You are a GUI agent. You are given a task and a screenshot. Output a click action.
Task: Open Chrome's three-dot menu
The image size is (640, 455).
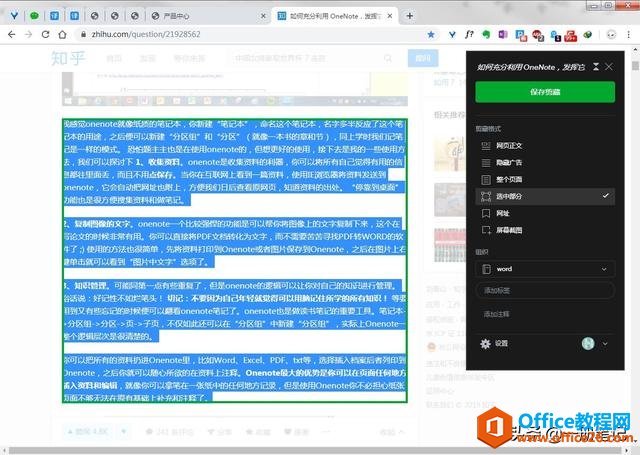click(629, 35)
